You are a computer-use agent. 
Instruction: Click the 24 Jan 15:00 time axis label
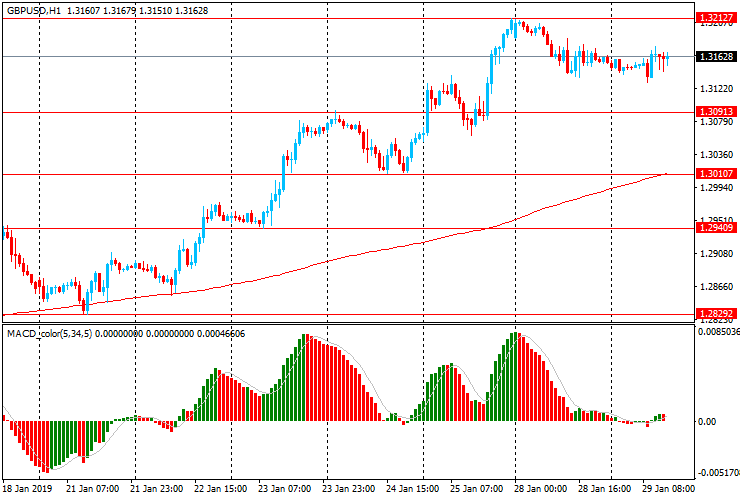412,488
